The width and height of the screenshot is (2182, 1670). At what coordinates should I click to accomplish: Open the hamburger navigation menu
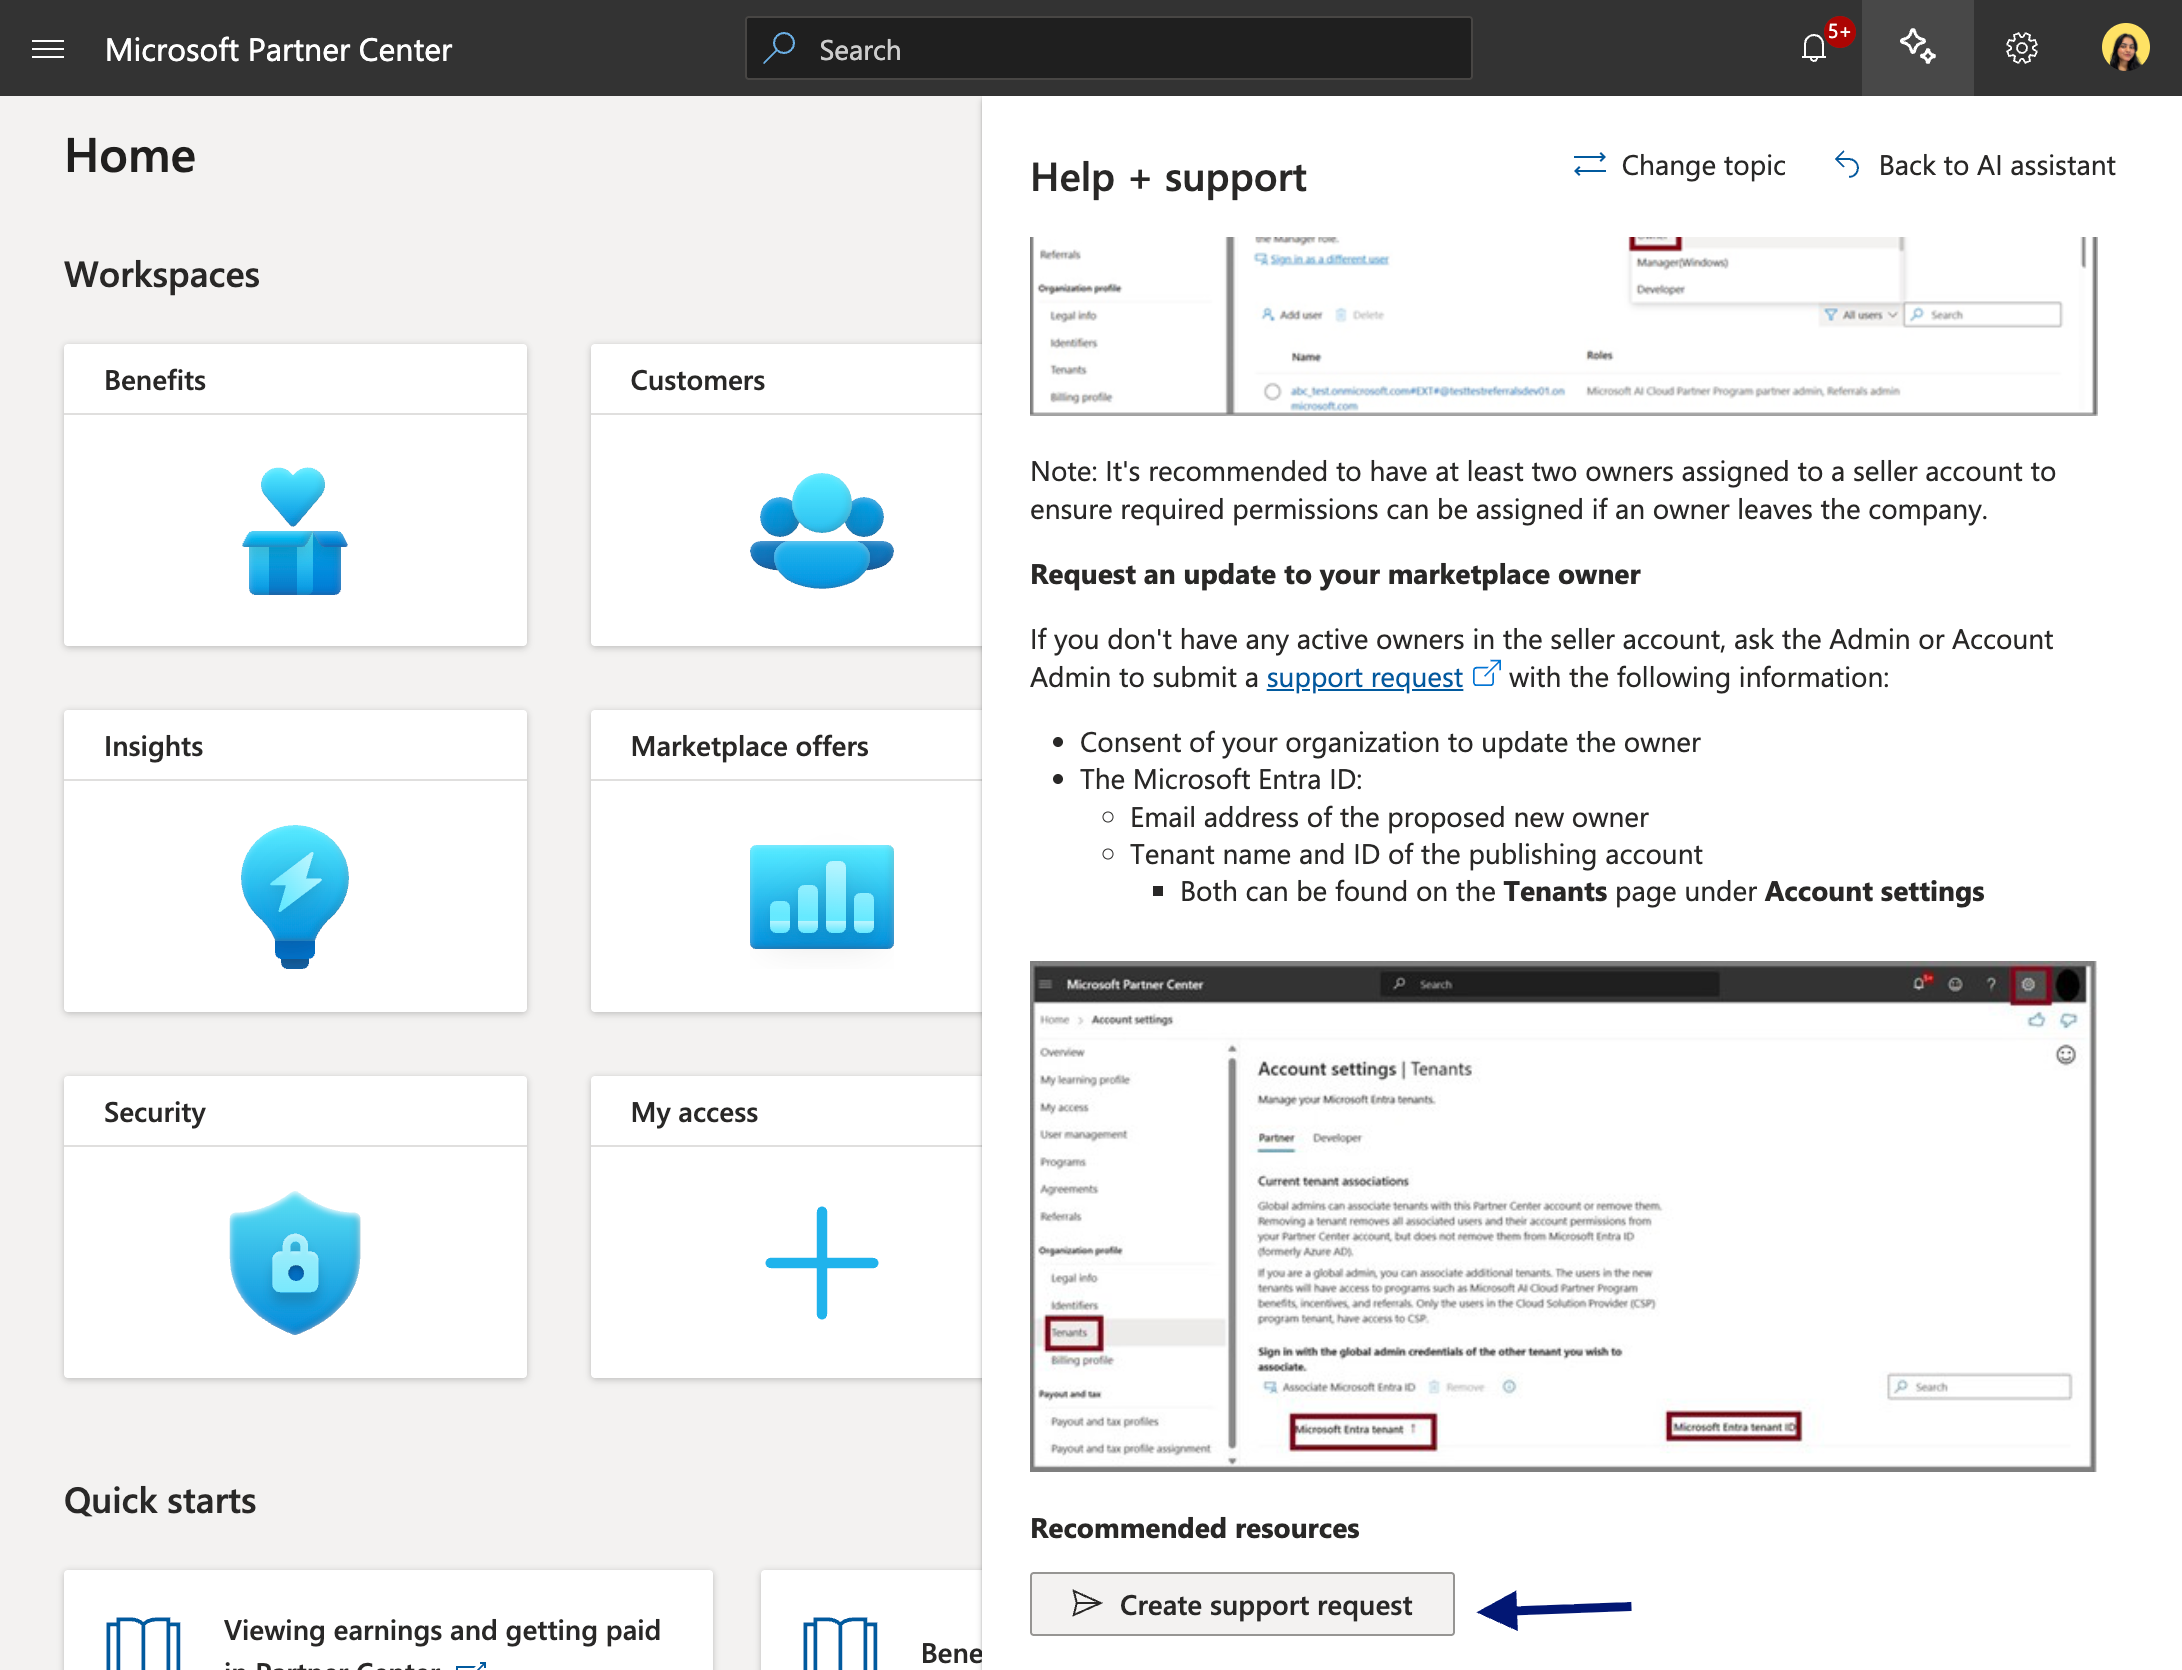tap(48, 49)
